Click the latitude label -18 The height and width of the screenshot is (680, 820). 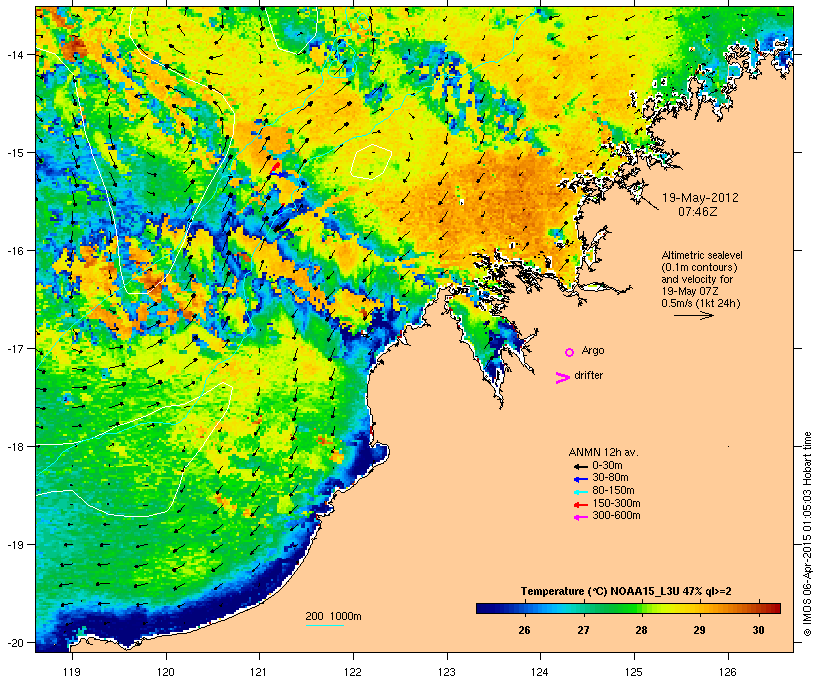point(15,446)
